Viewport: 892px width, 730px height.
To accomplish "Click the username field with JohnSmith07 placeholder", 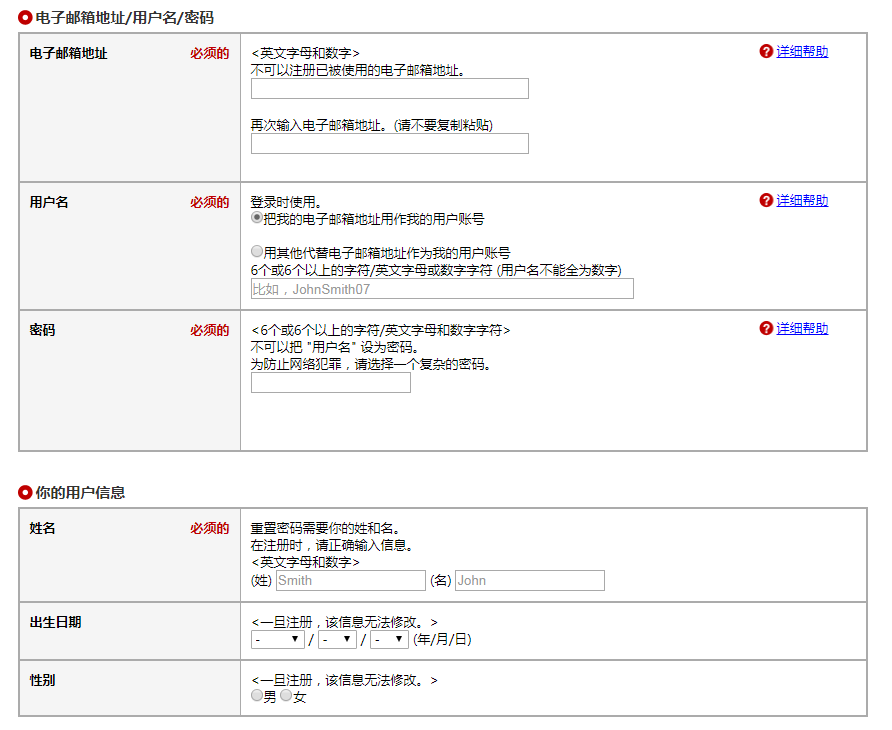I will (442, 289).
